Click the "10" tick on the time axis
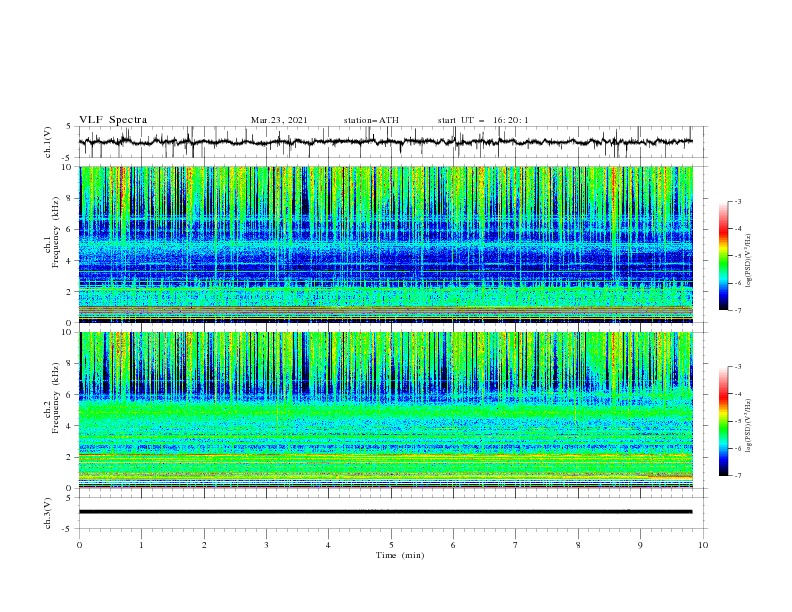Screen dimensions: 792x612 point(703,545)
